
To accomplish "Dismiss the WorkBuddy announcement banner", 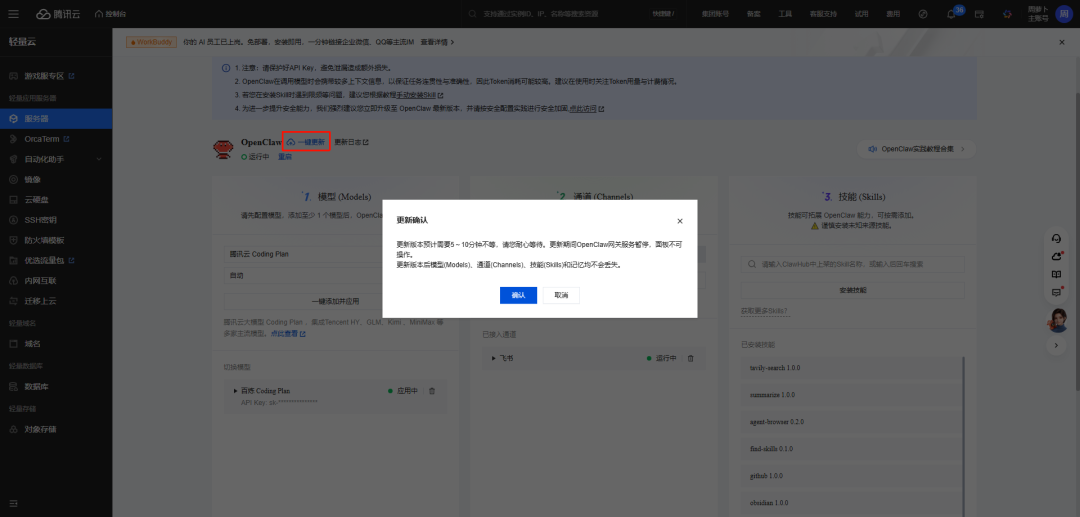I will click(x=1061, y=42).
